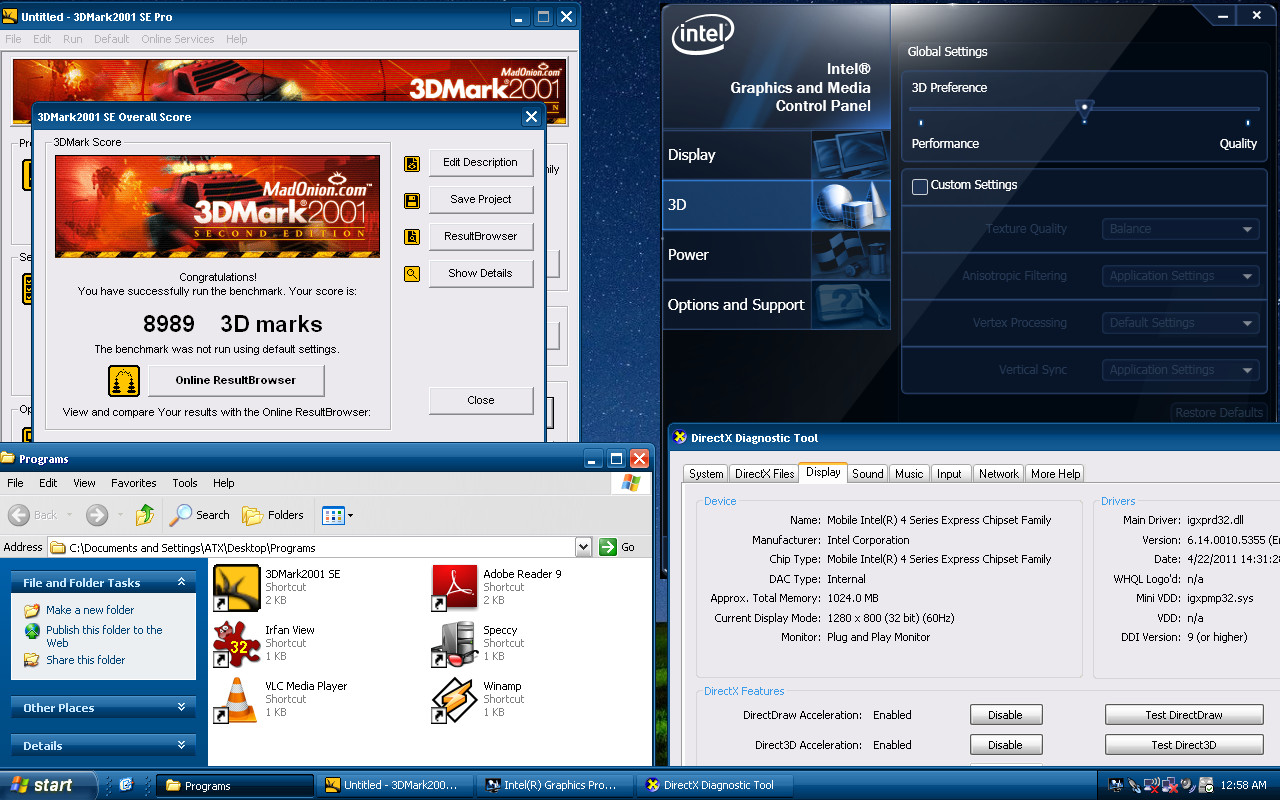Open the Vertex Processing dropdown

[x=1180, y=323]
